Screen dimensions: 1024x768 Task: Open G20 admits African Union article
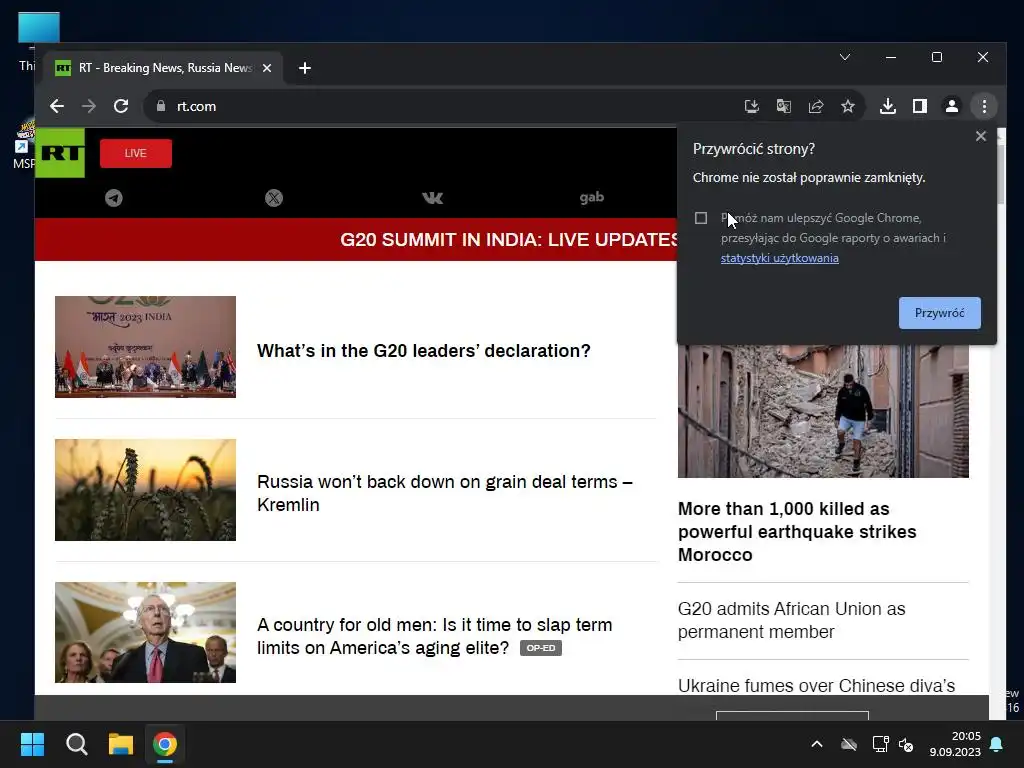click(792, 620)
